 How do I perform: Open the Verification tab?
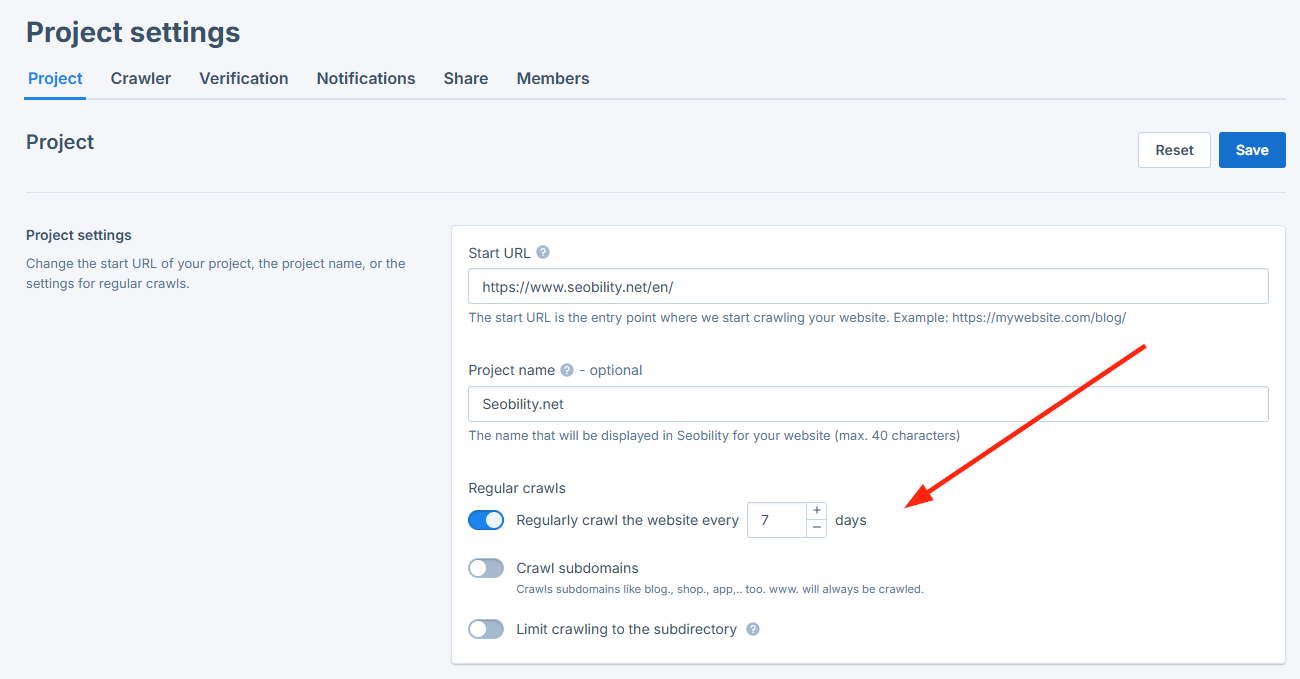pos(244,78)
